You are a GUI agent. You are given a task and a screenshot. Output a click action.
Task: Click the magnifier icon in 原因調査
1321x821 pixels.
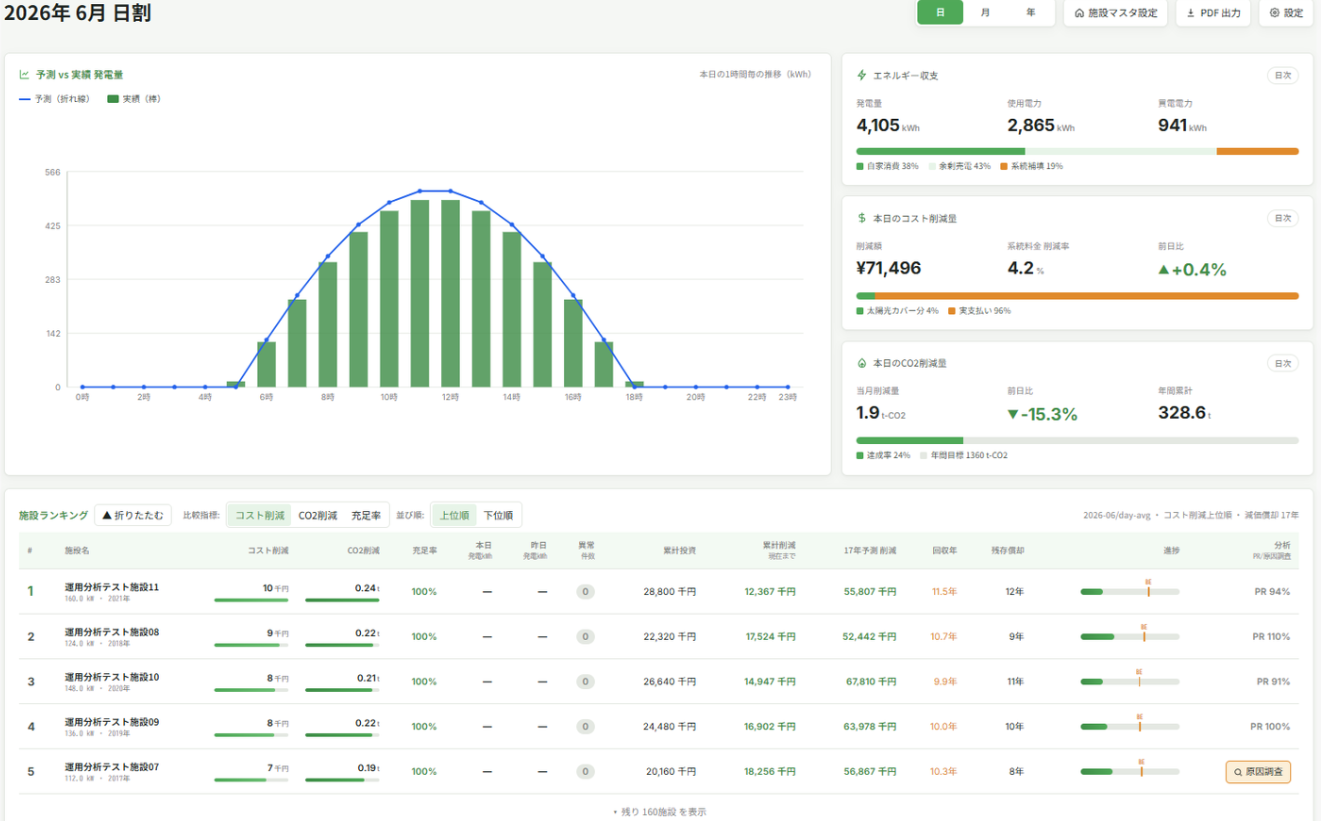click(1239, 772)
